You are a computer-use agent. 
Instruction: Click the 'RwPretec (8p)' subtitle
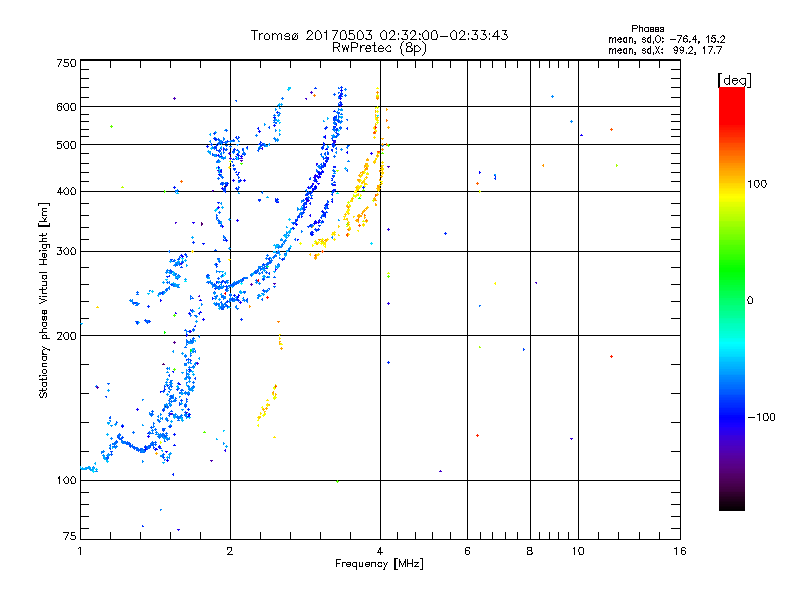(379, 48)
